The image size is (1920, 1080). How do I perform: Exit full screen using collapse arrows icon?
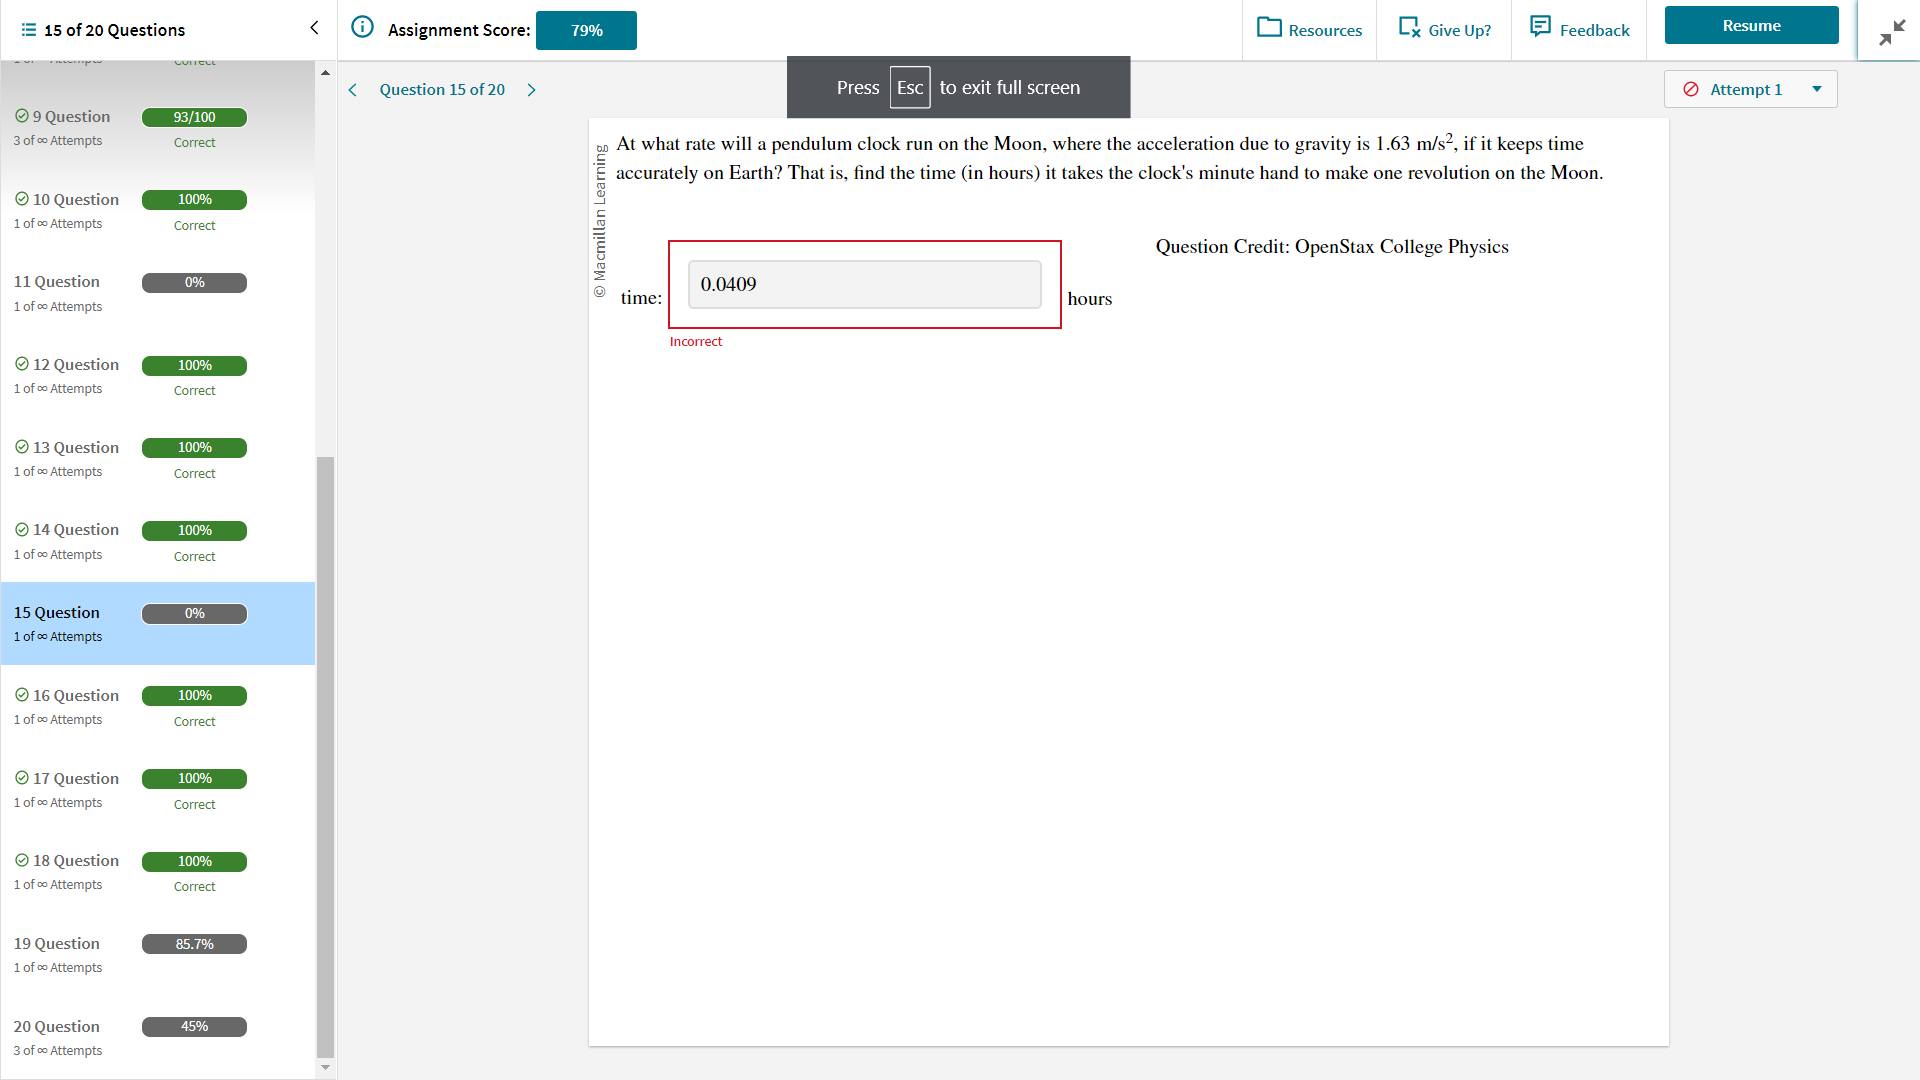tap(1891, 33)
